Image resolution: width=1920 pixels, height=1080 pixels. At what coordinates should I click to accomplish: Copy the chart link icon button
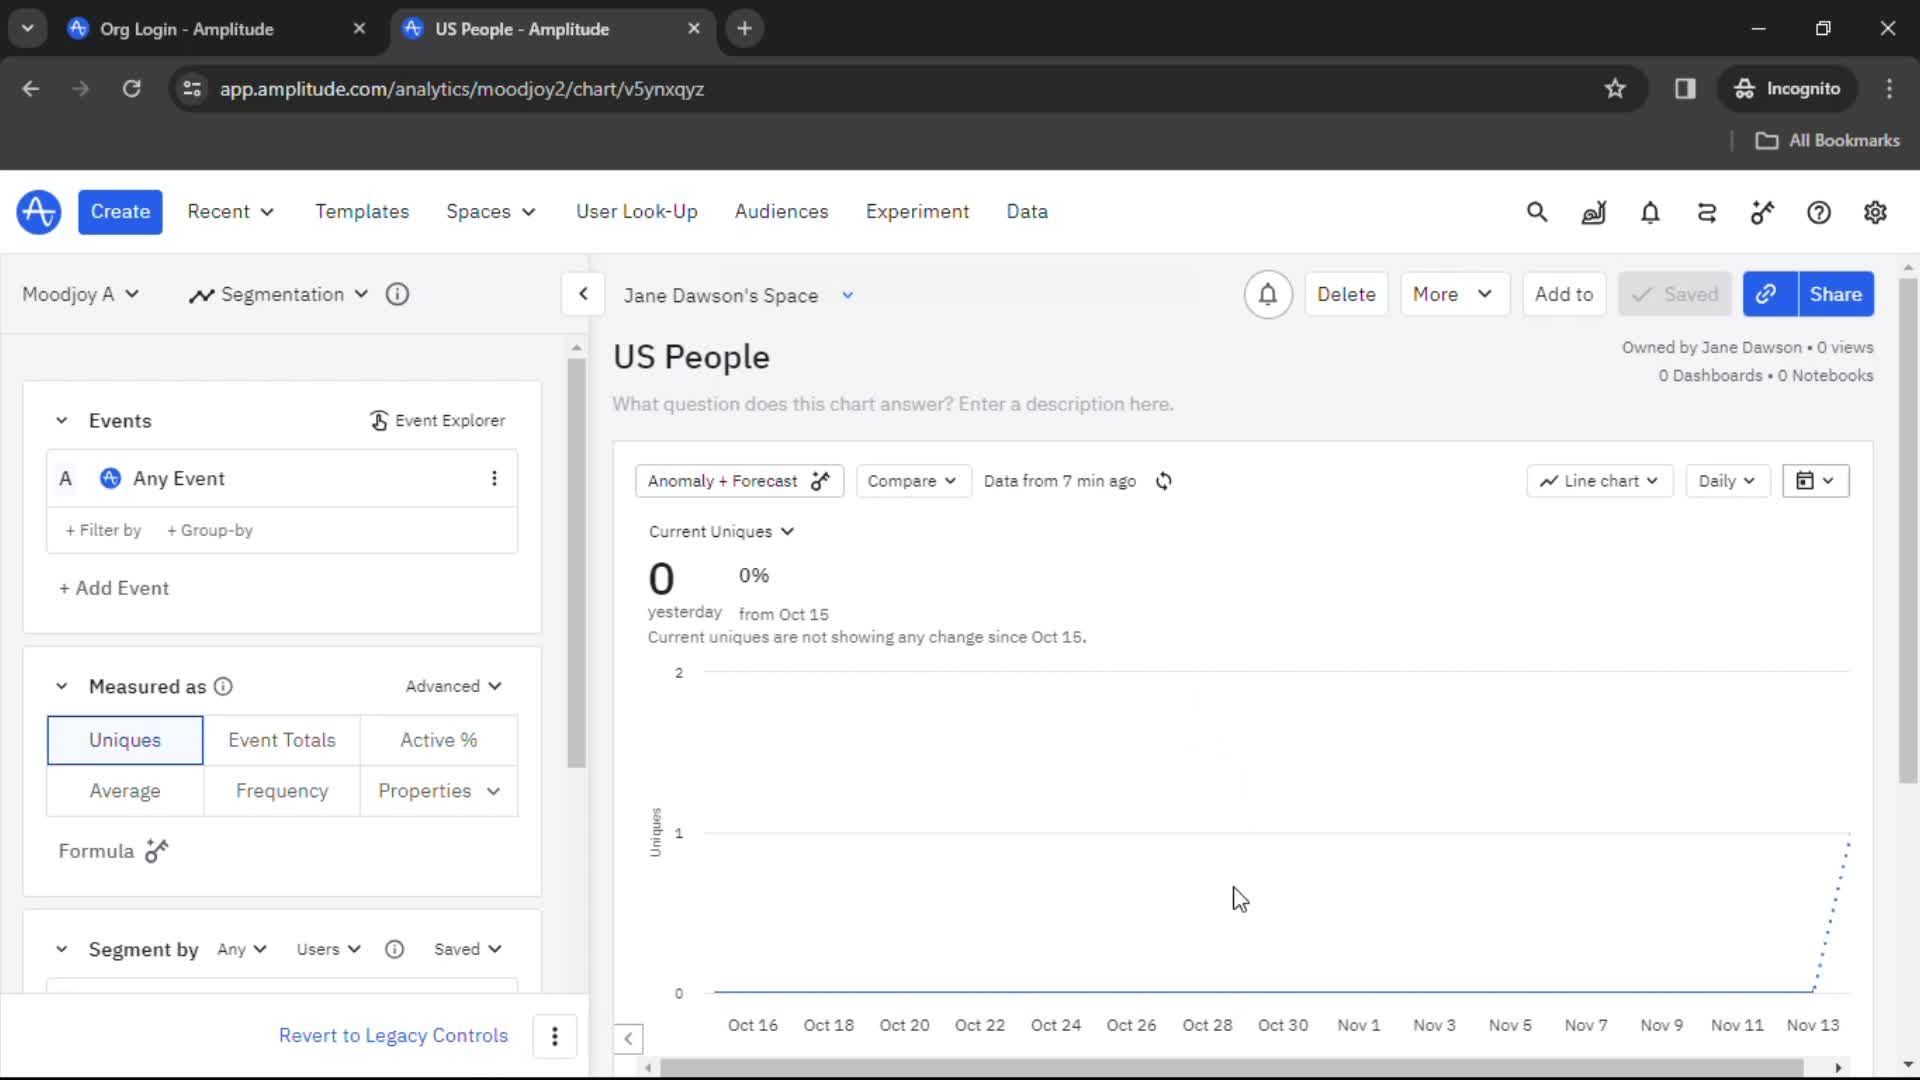point(1769,294)
